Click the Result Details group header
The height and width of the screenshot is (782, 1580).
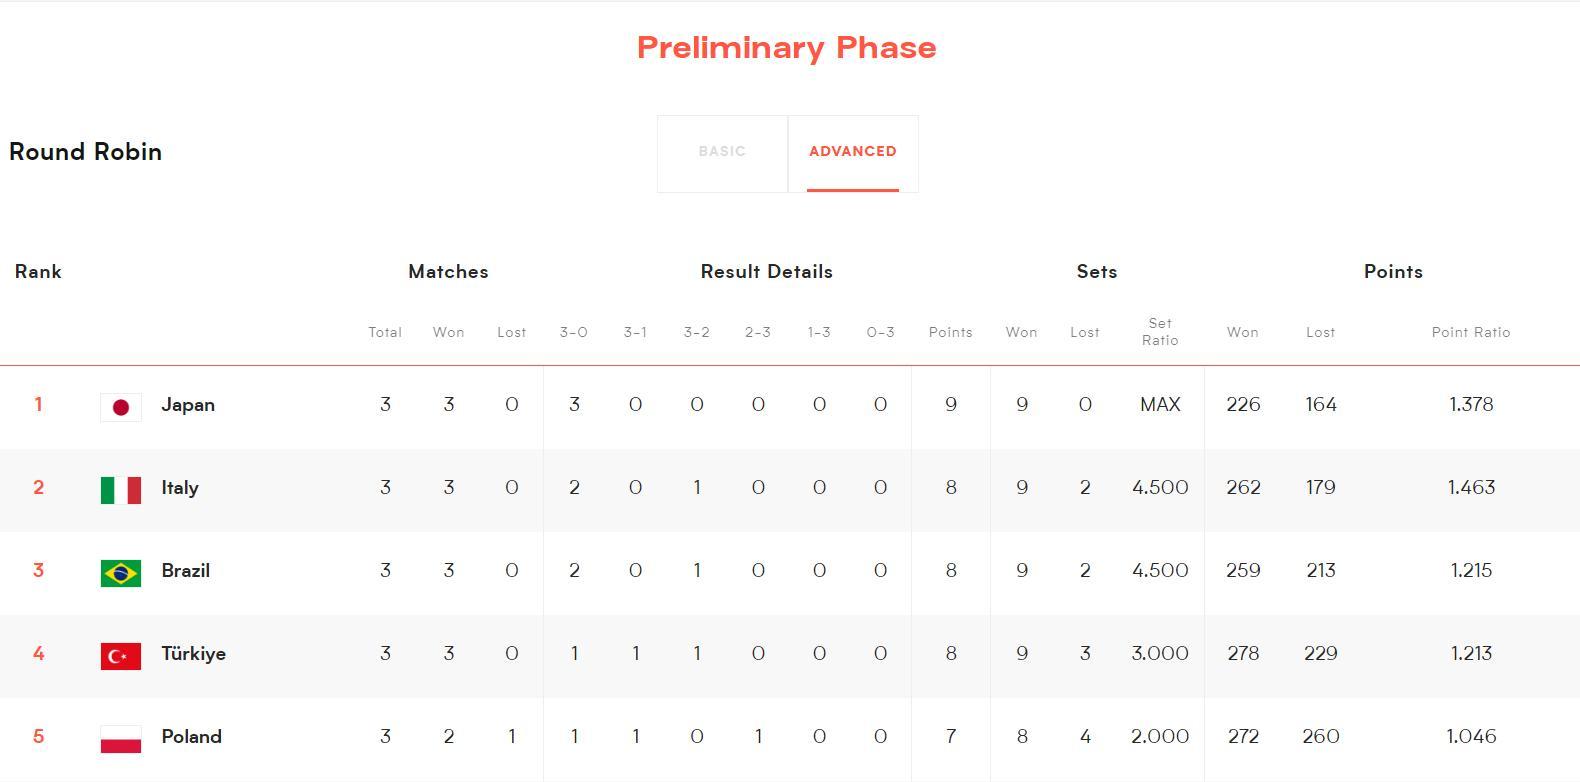[x=766, y=272]
